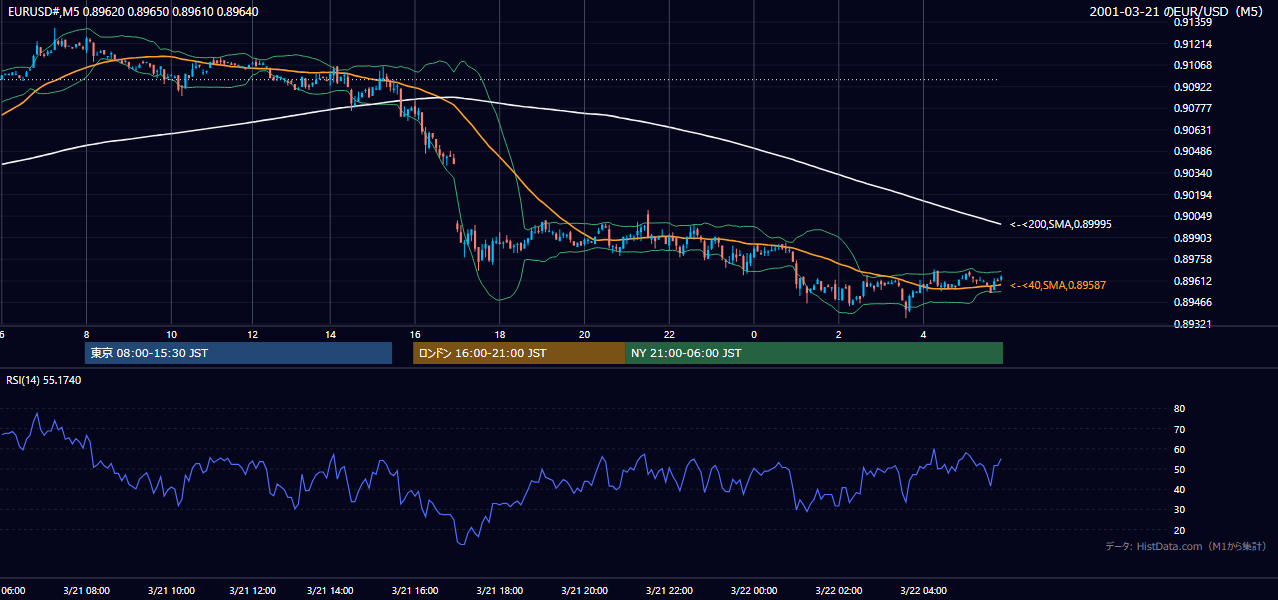Click the 2001-03-21 EUR/USD (M5) chart title

[x=1178, y=12]
